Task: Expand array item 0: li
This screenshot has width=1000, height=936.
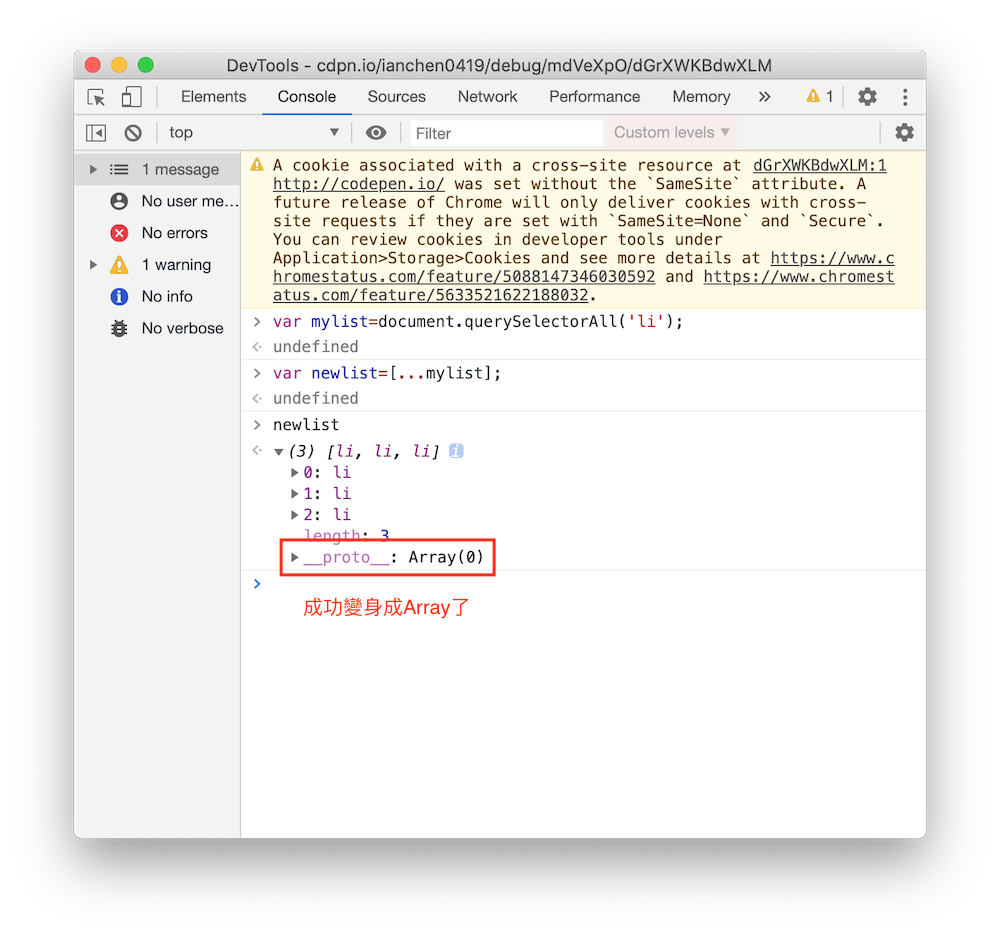Action: [295, 472]
